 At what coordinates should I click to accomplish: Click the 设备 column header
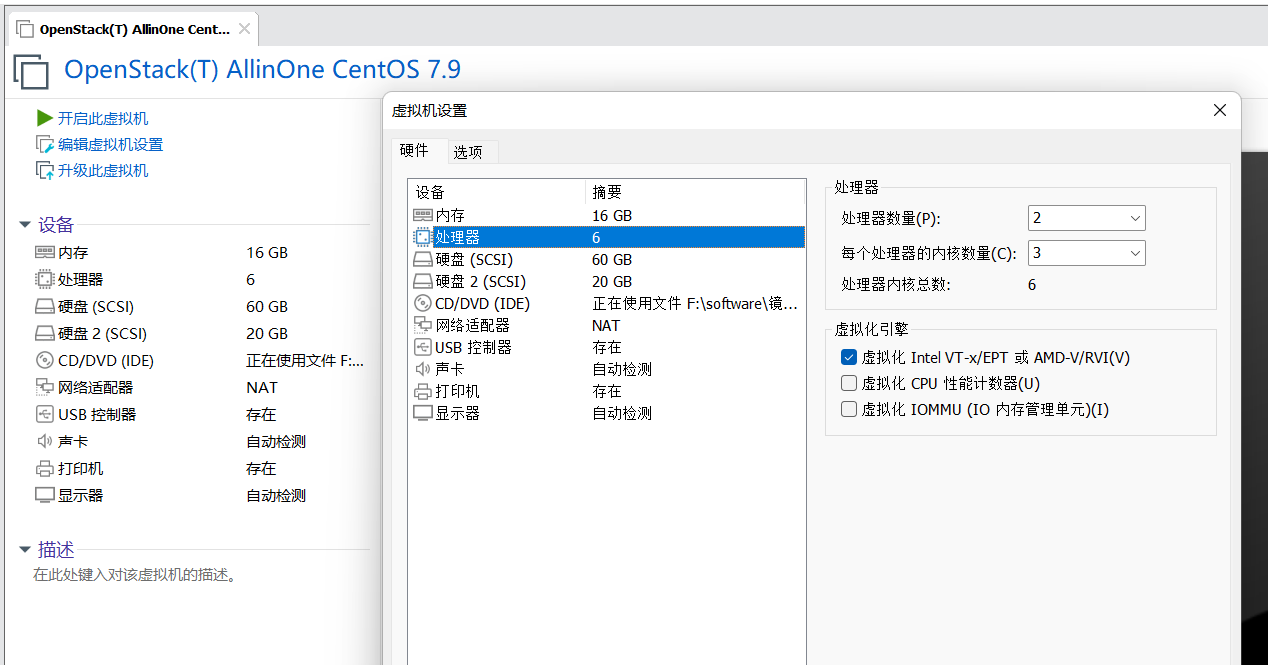[x=496, y=192]
